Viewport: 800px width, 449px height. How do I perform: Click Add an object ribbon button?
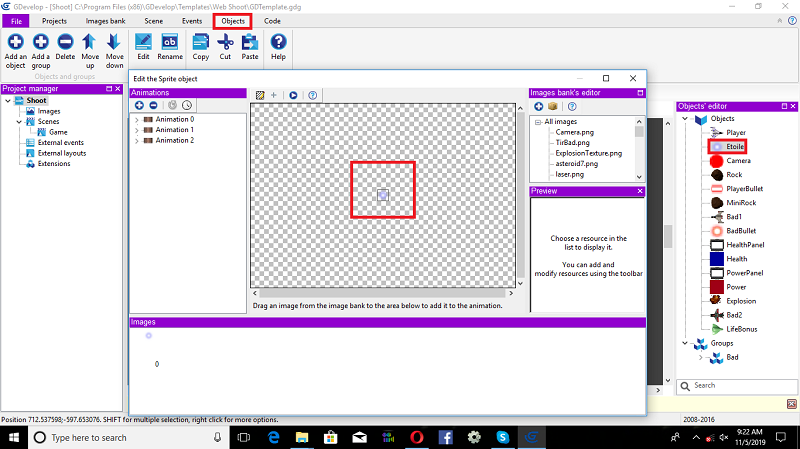tap(15, 51)
